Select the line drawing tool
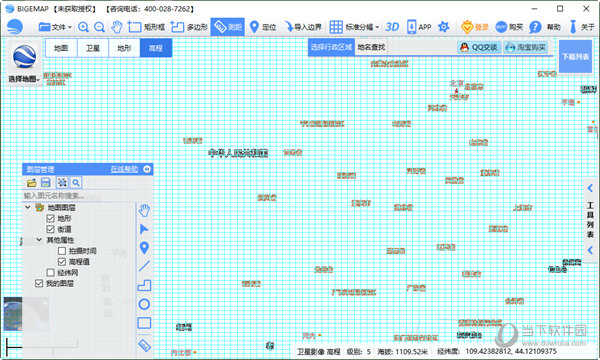600x360 pixels. [144, 266]
